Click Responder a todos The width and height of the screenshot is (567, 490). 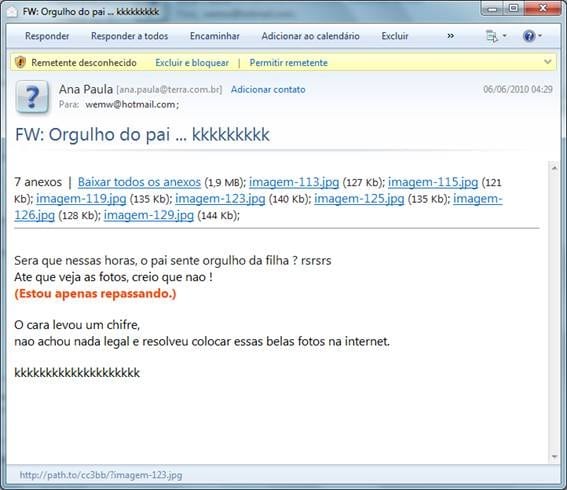pos(129,36)
